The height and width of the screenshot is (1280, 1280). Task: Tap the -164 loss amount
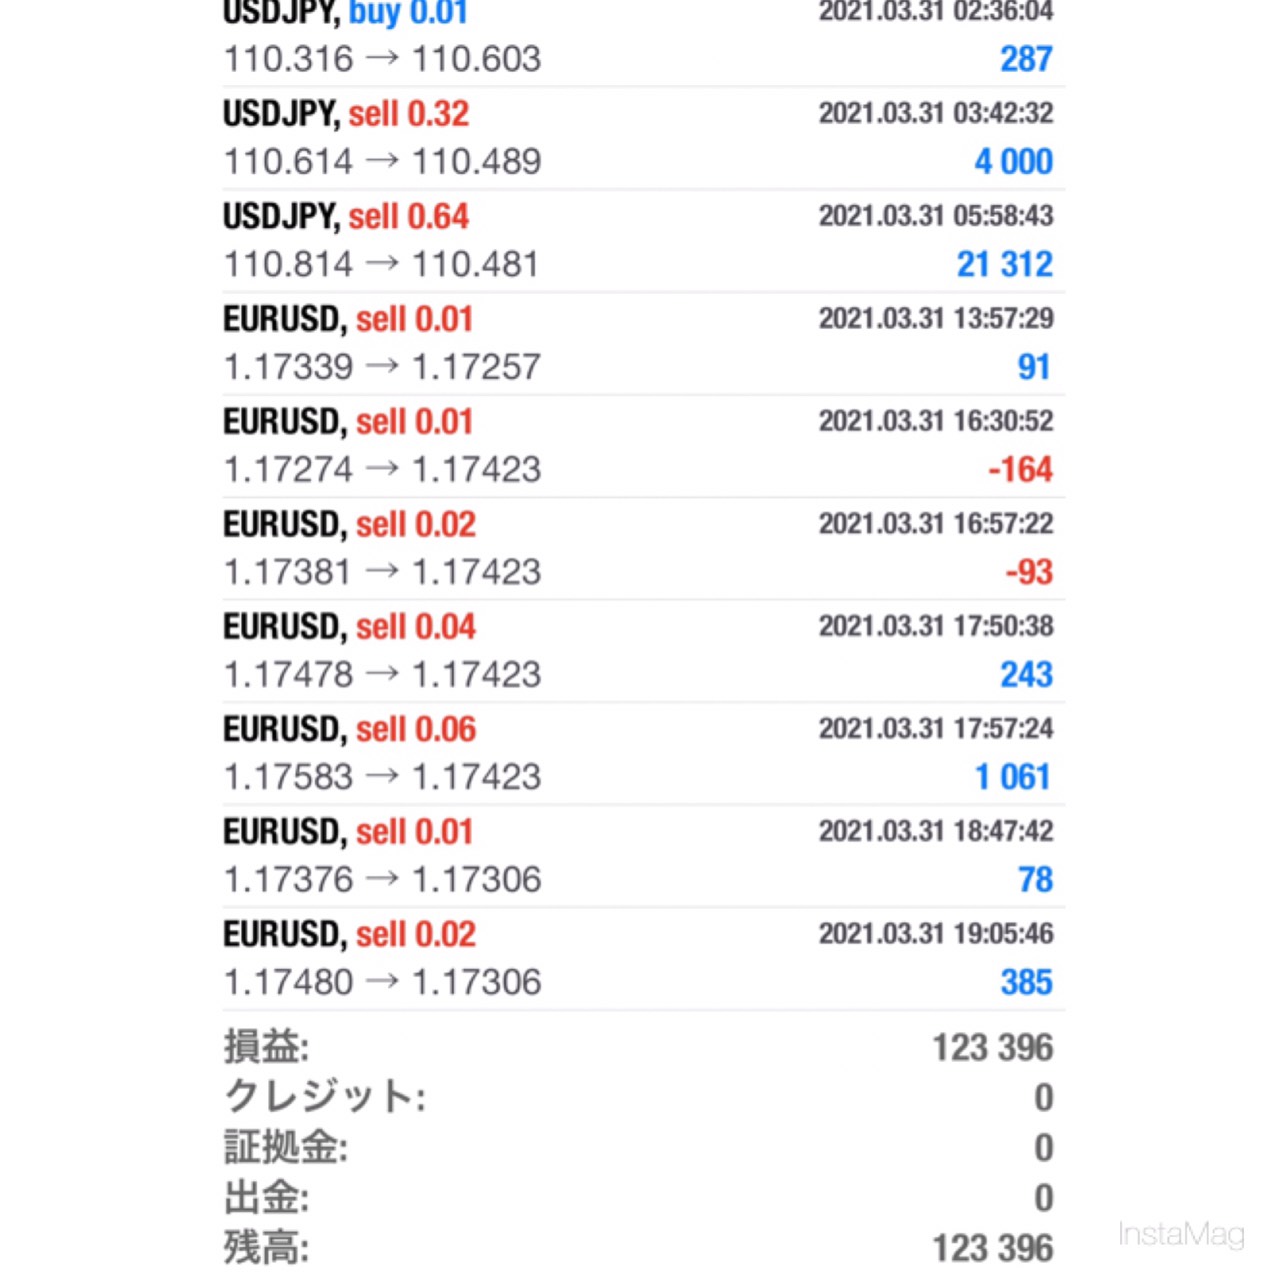click(1020, 469)
